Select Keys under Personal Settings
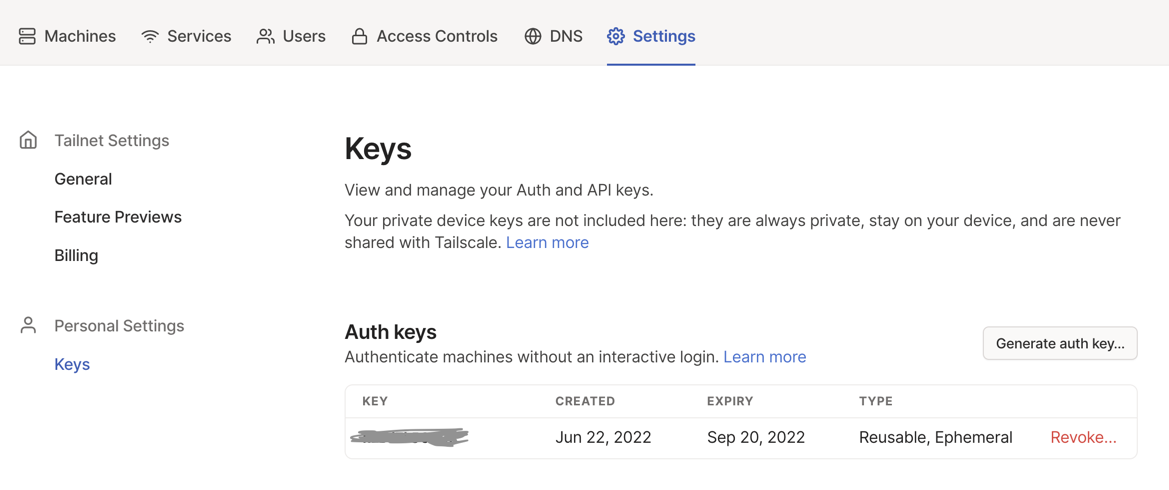Screen dimensions: 1169x490 [72, 364]
